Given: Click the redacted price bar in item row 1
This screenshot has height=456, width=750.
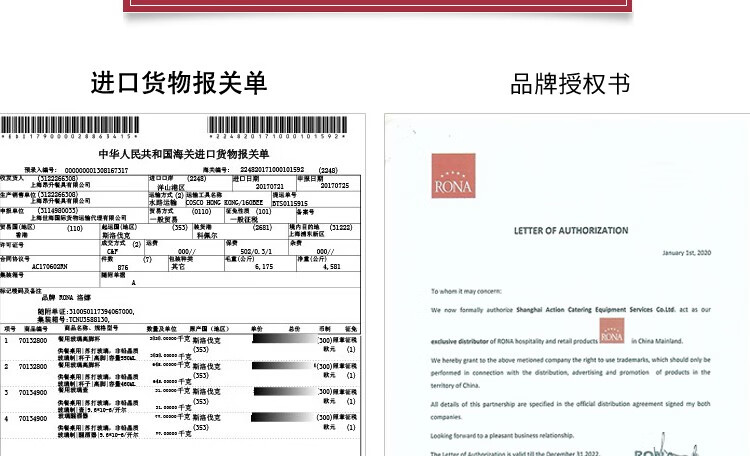Looking at the screenshot, I should point(285,339).
